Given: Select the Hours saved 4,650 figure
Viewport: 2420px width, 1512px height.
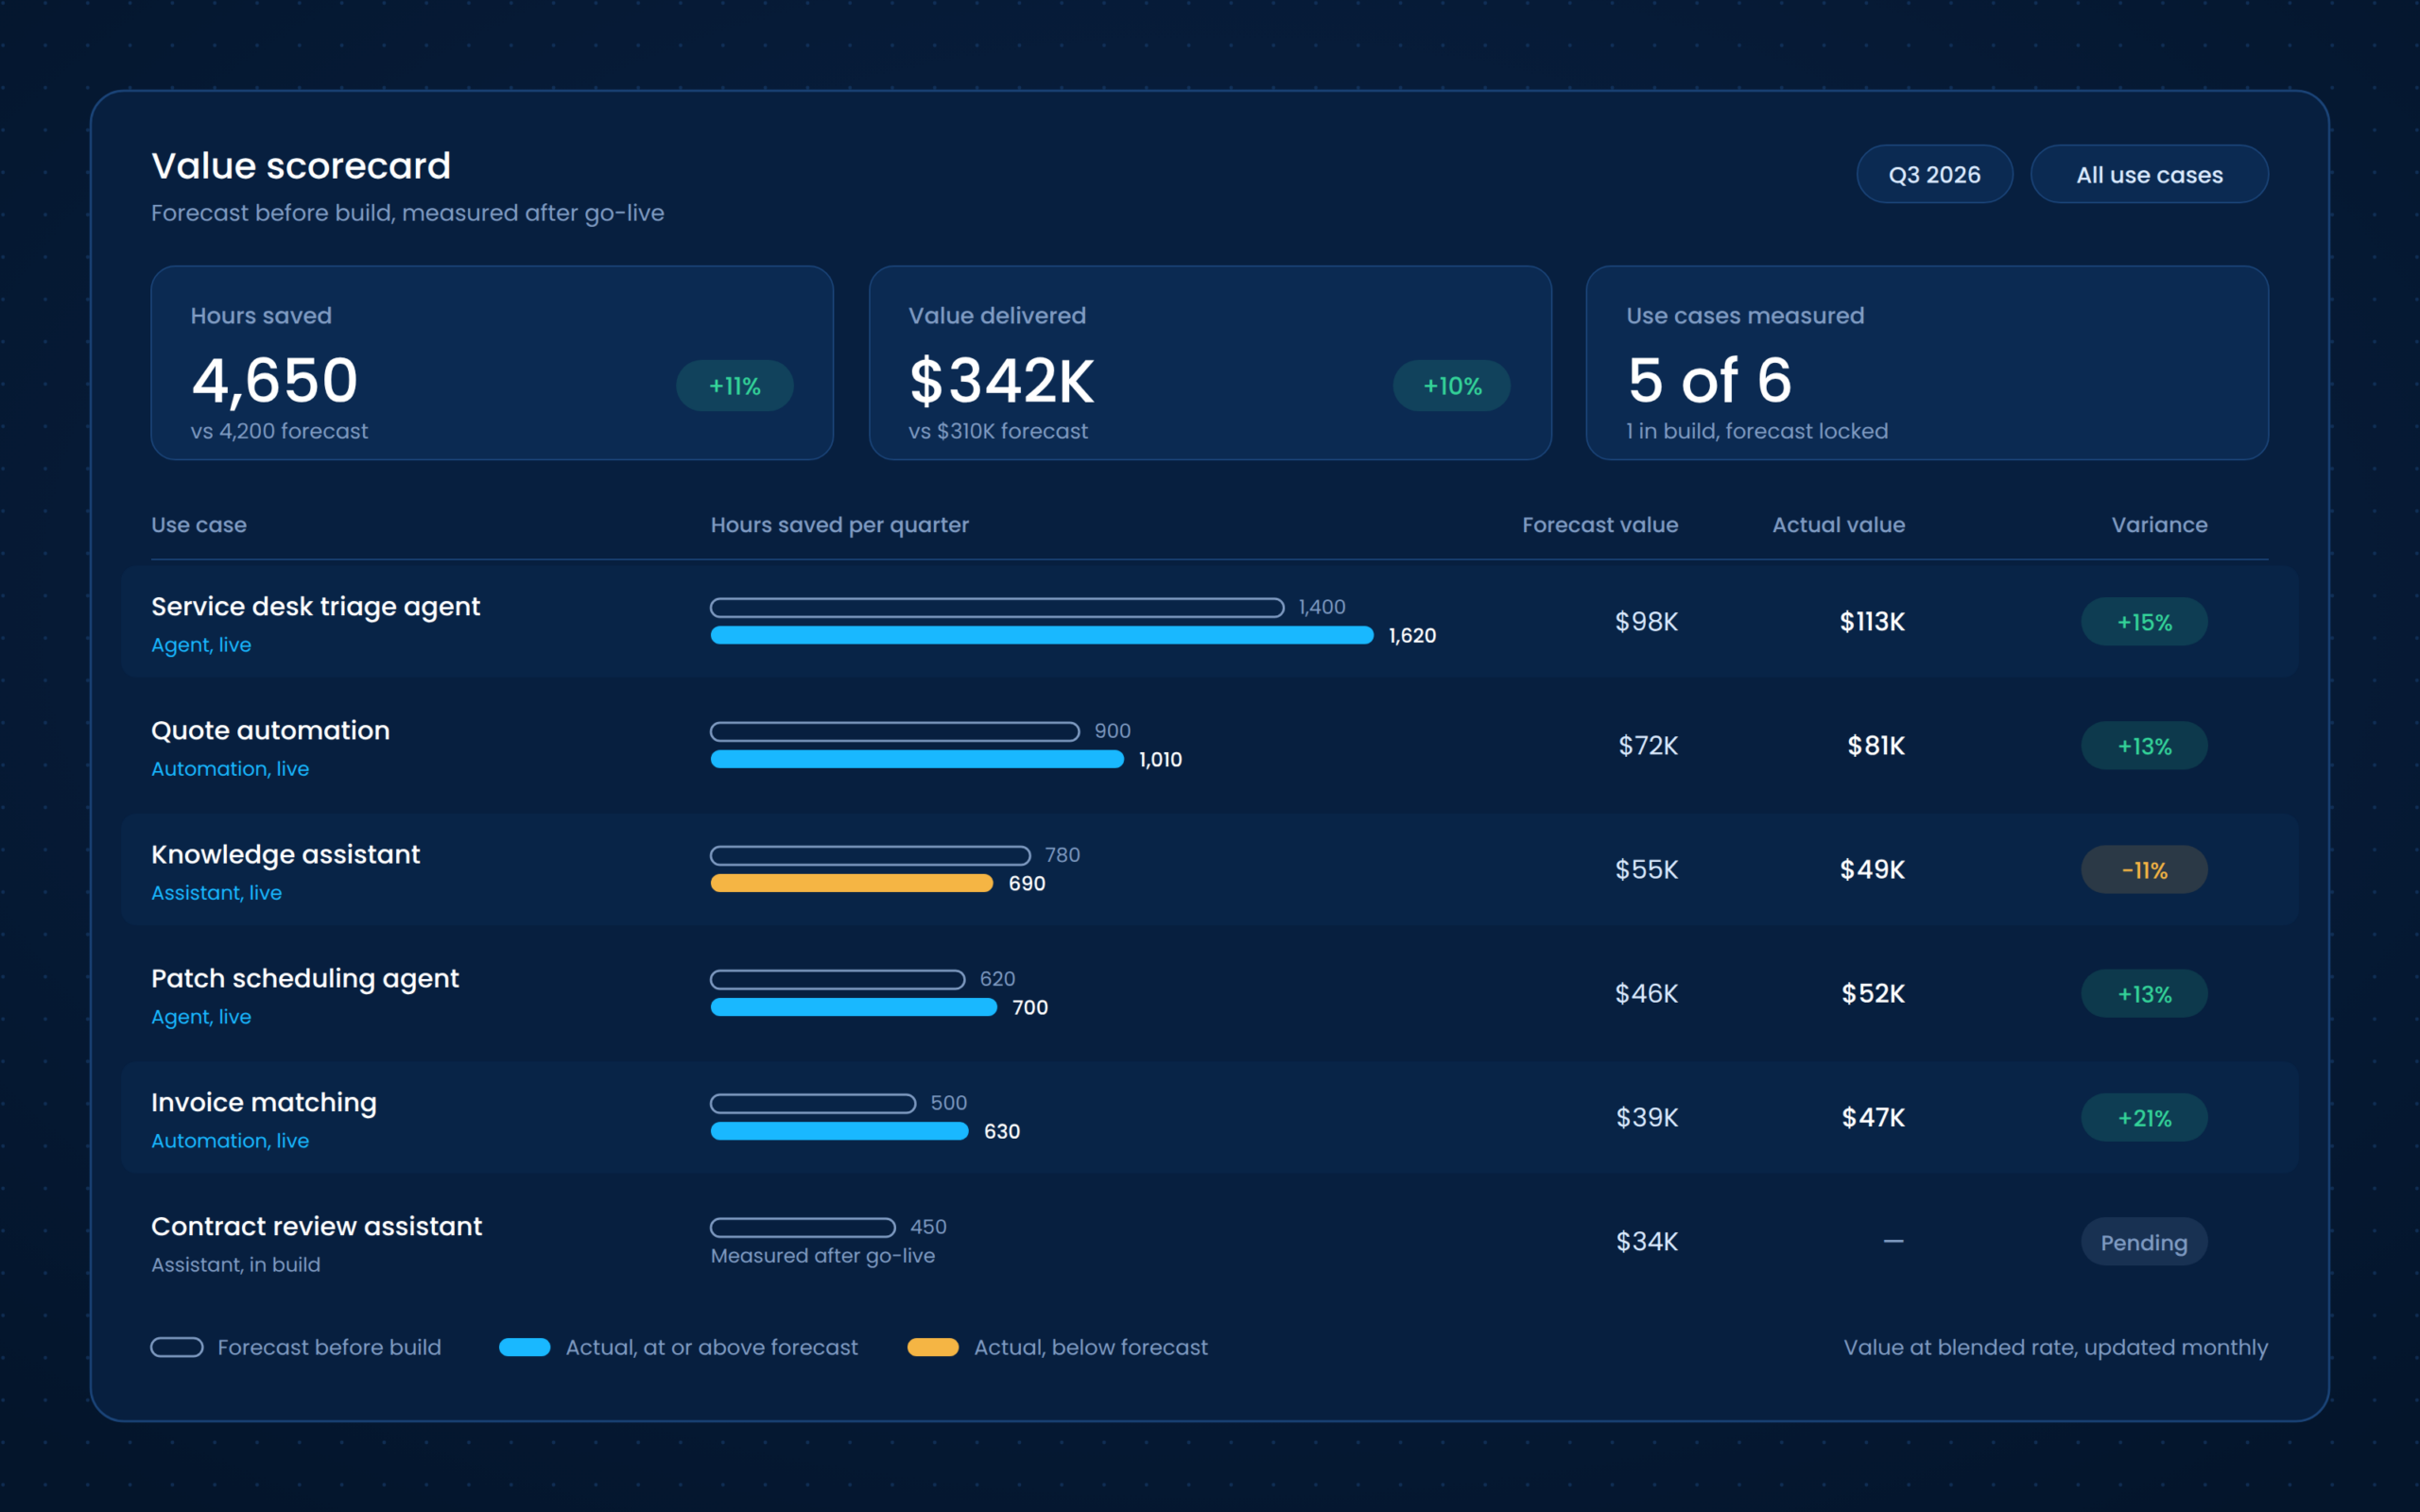Looking at the screenshot, I should click(x=274, y=381).
